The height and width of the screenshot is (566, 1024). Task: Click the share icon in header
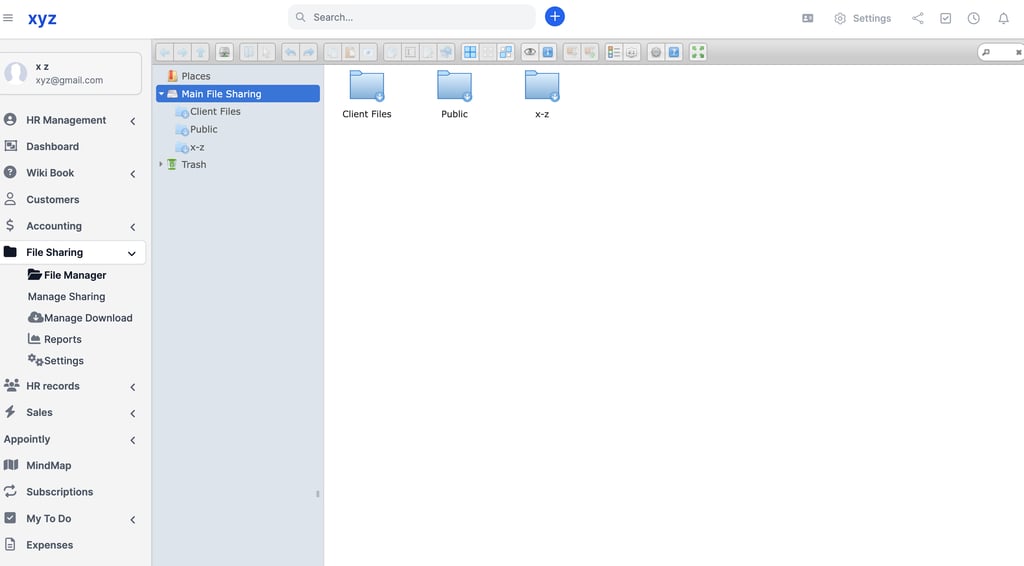(918, 18)
